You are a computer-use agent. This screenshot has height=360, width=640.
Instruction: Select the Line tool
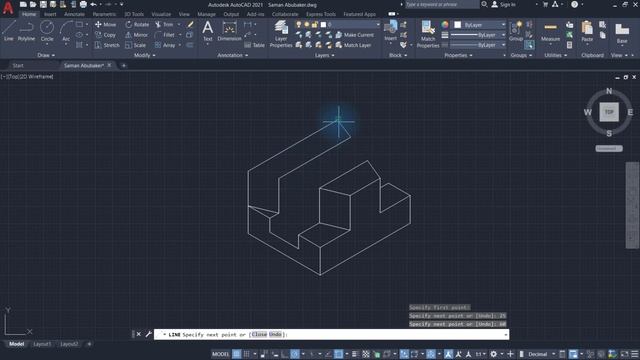click(x=9, y=31)
